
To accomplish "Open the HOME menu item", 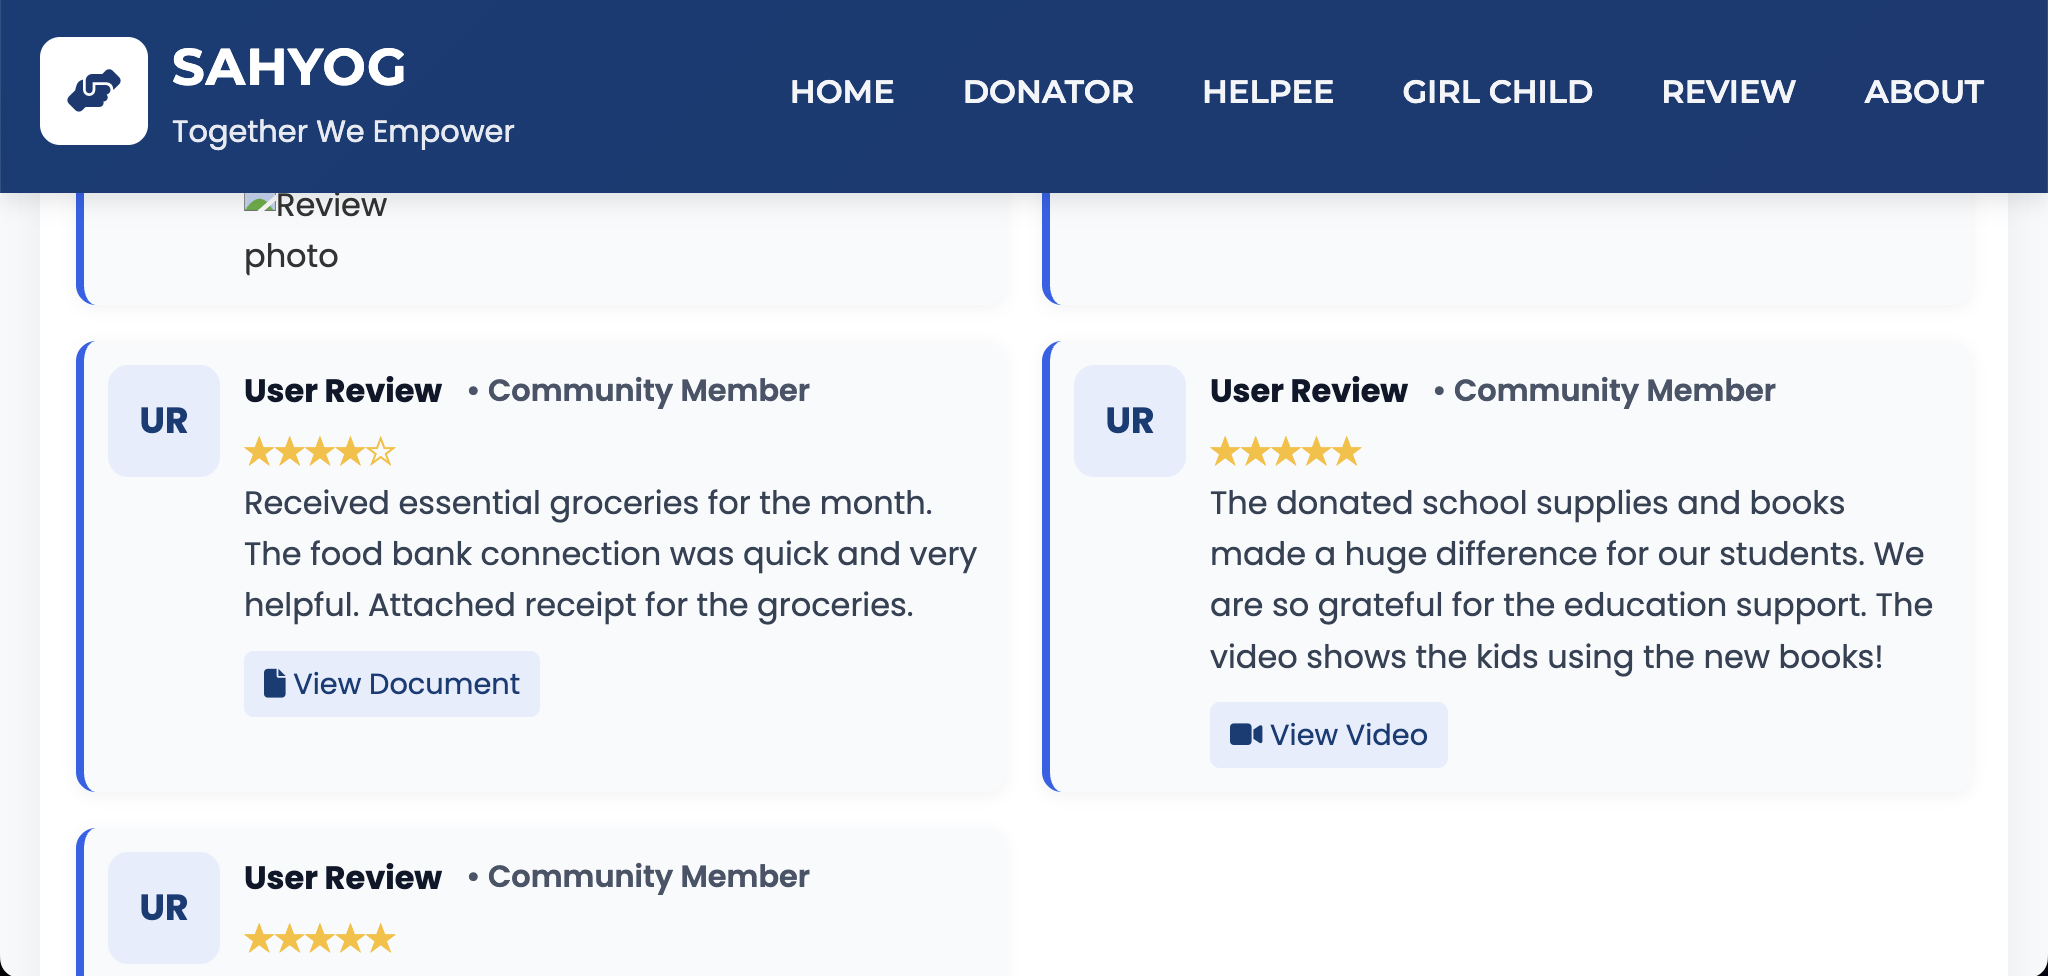I will pos(842,92).
